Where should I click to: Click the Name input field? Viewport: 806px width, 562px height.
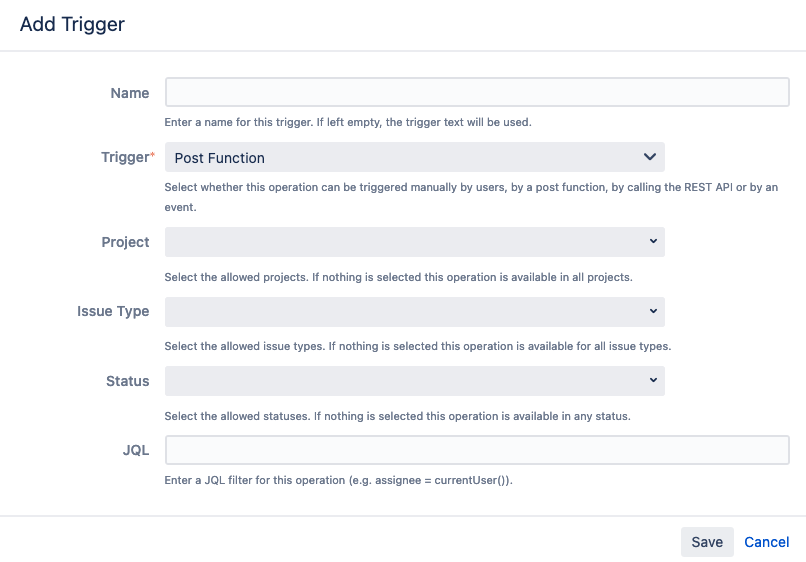click(477, 93)
